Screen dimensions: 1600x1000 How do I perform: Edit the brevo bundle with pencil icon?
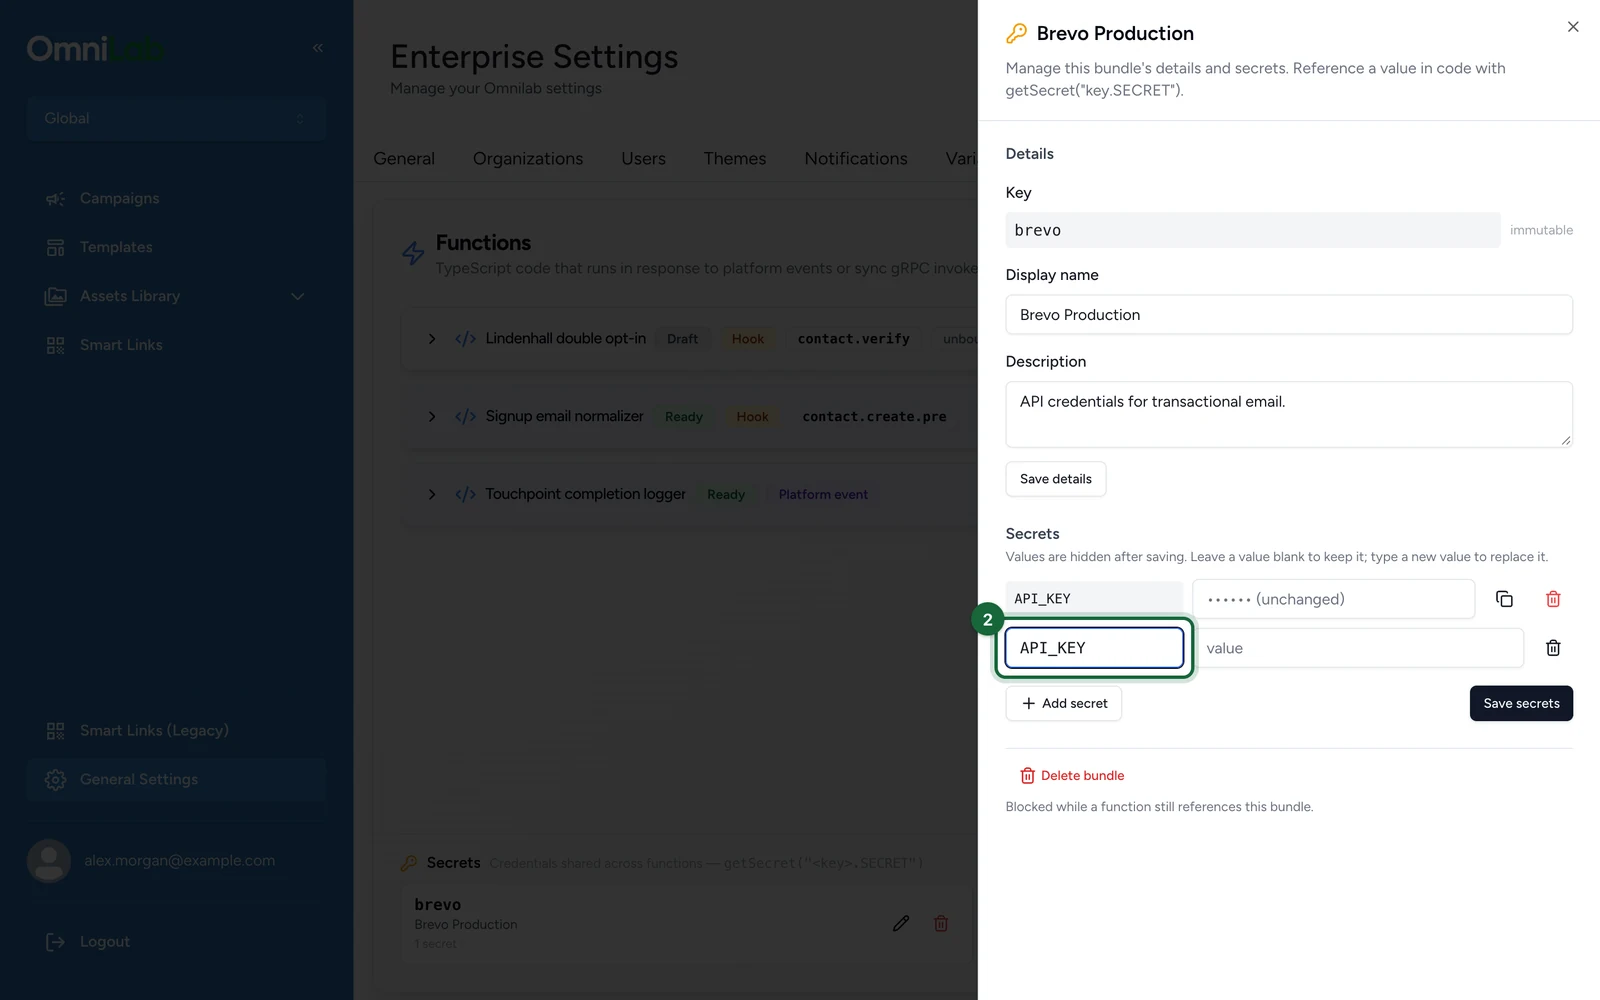901,923
